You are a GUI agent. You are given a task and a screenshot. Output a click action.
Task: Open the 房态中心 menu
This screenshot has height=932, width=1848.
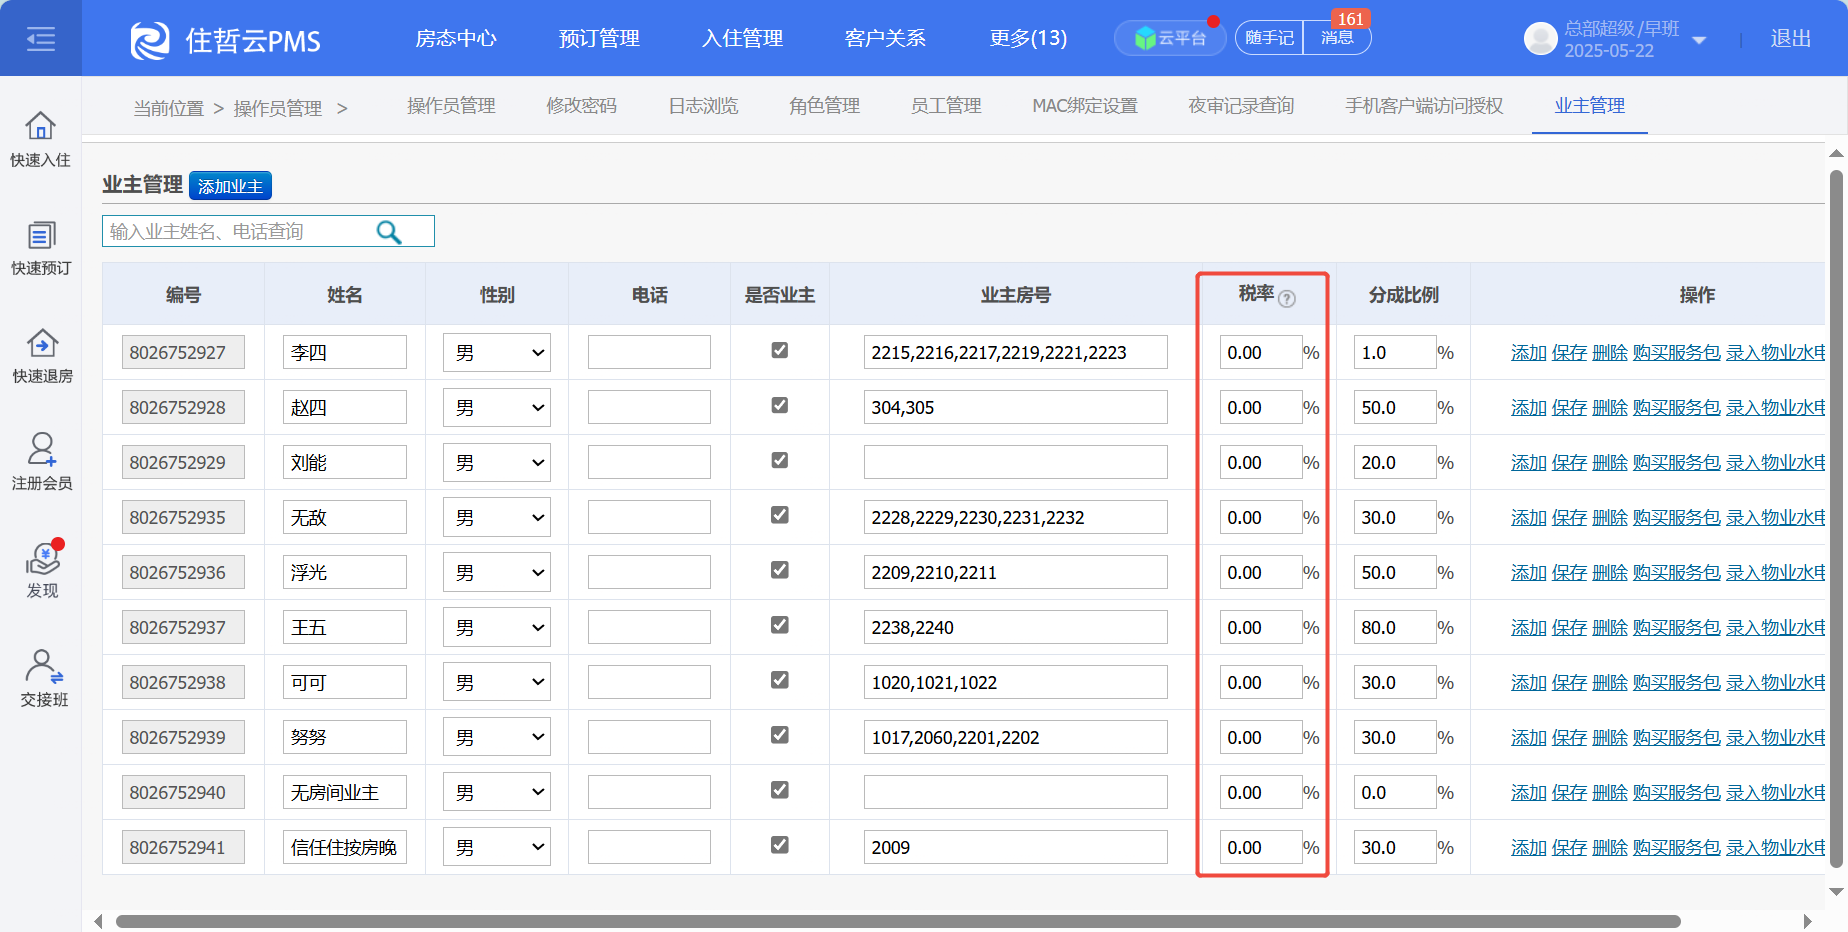pyautogui.click(x=456, y=38)
